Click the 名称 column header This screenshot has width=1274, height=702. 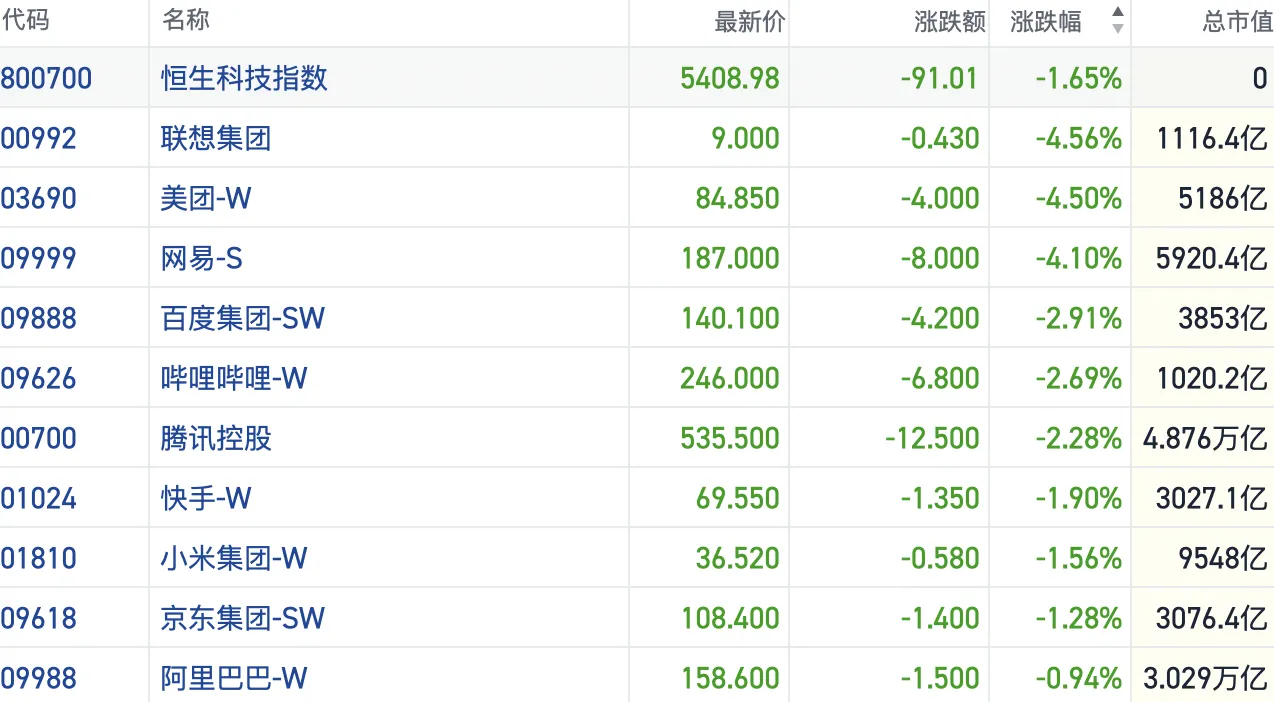tap(186, 21)
